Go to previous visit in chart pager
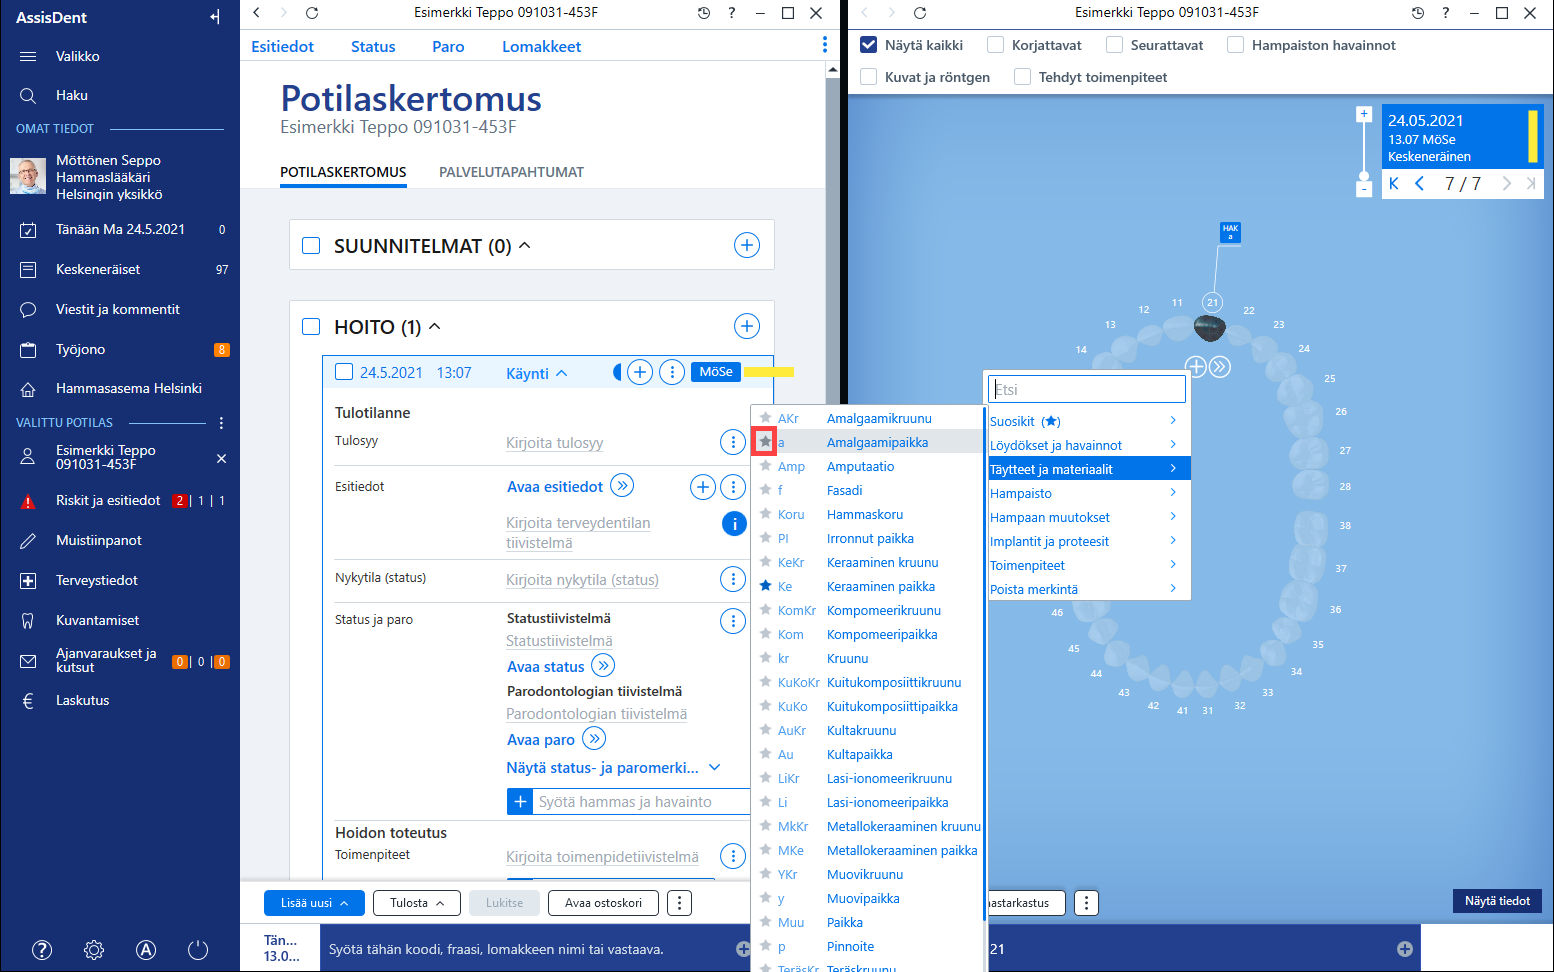Image resolution: width=1554 pixels, height=972 pixels. tap(1420, 184)
